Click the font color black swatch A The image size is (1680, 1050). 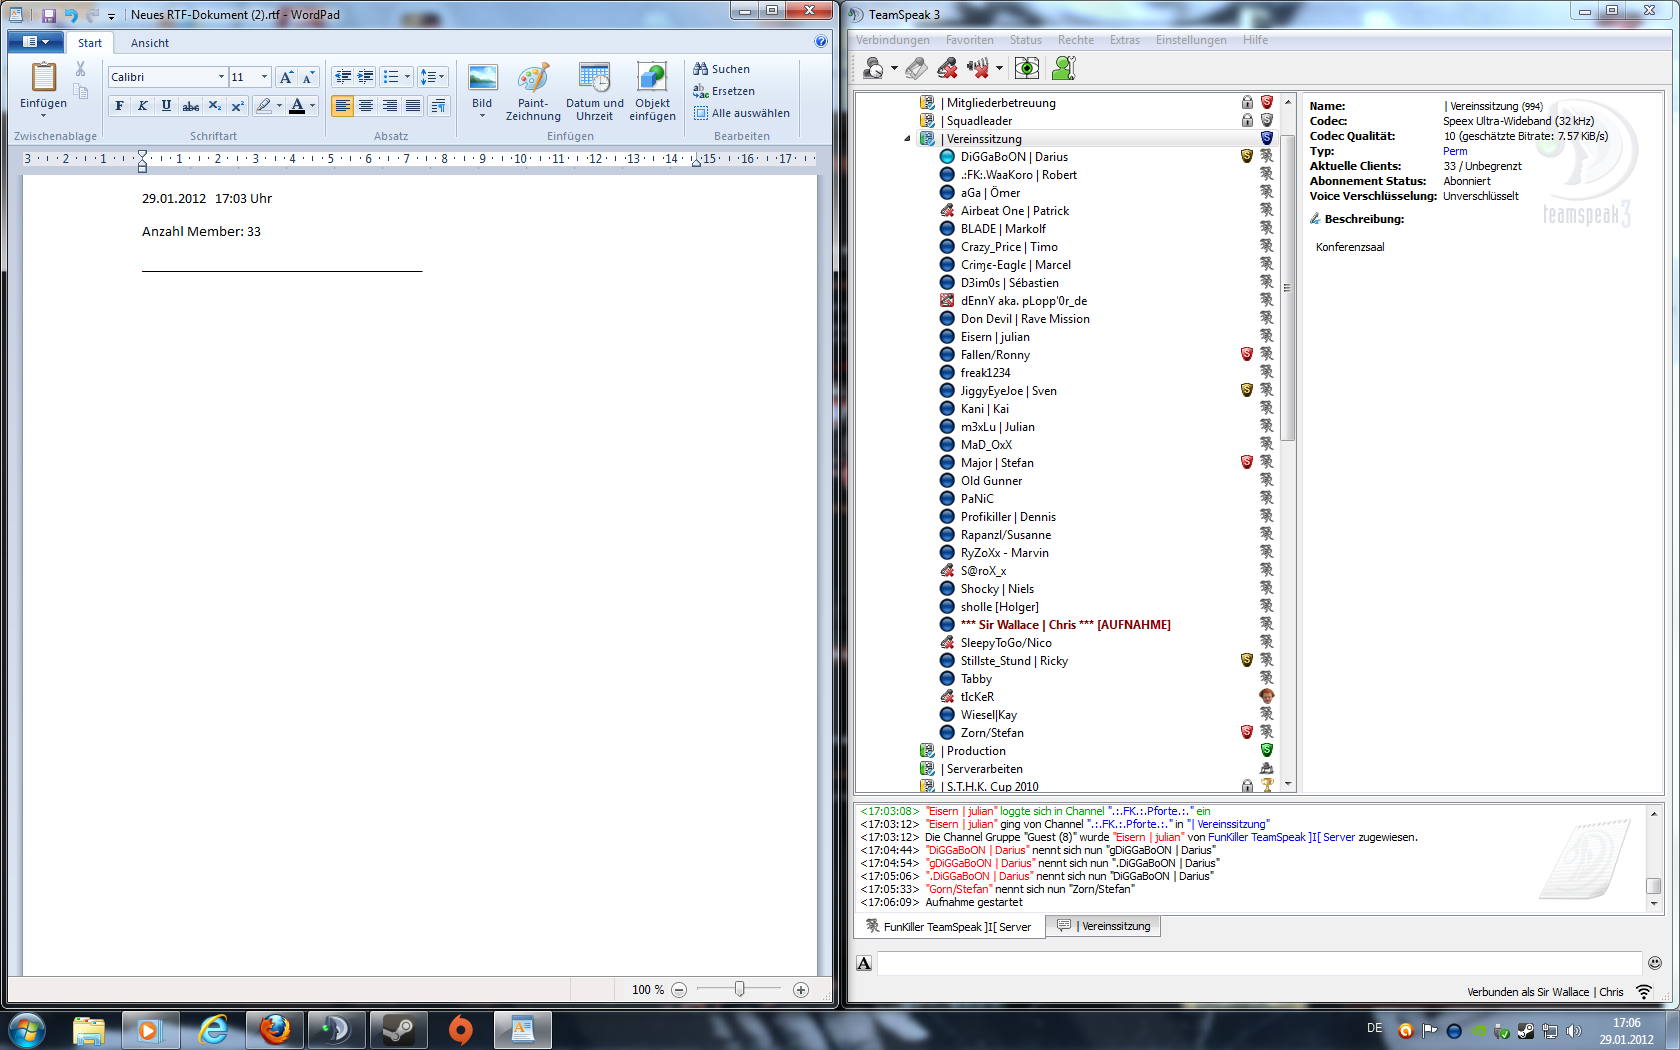(297, 106)
